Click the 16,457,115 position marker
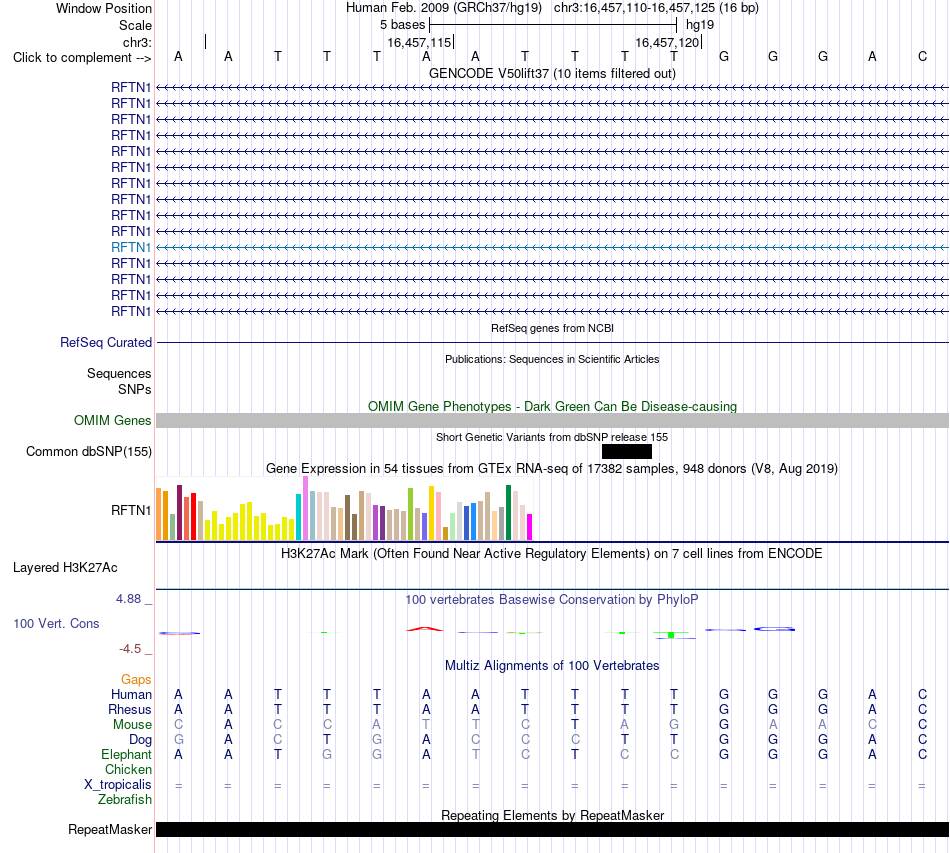 (420, 42)
